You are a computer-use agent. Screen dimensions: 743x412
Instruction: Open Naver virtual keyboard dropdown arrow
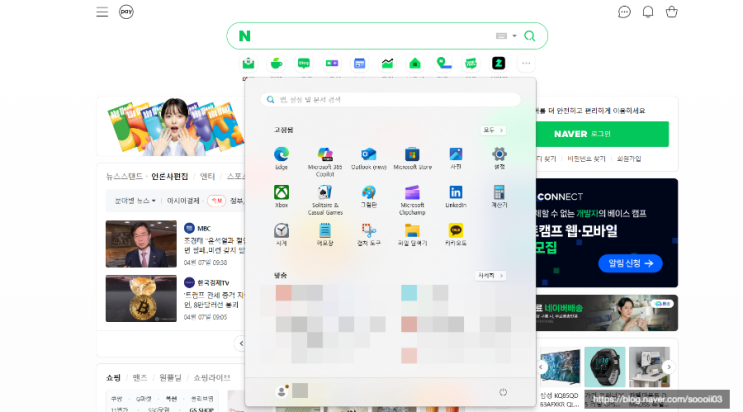[514, 36]
